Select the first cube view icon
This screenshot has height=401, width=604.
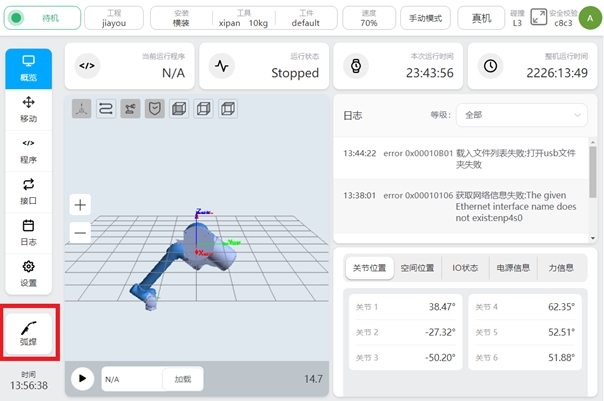(179, 109)
